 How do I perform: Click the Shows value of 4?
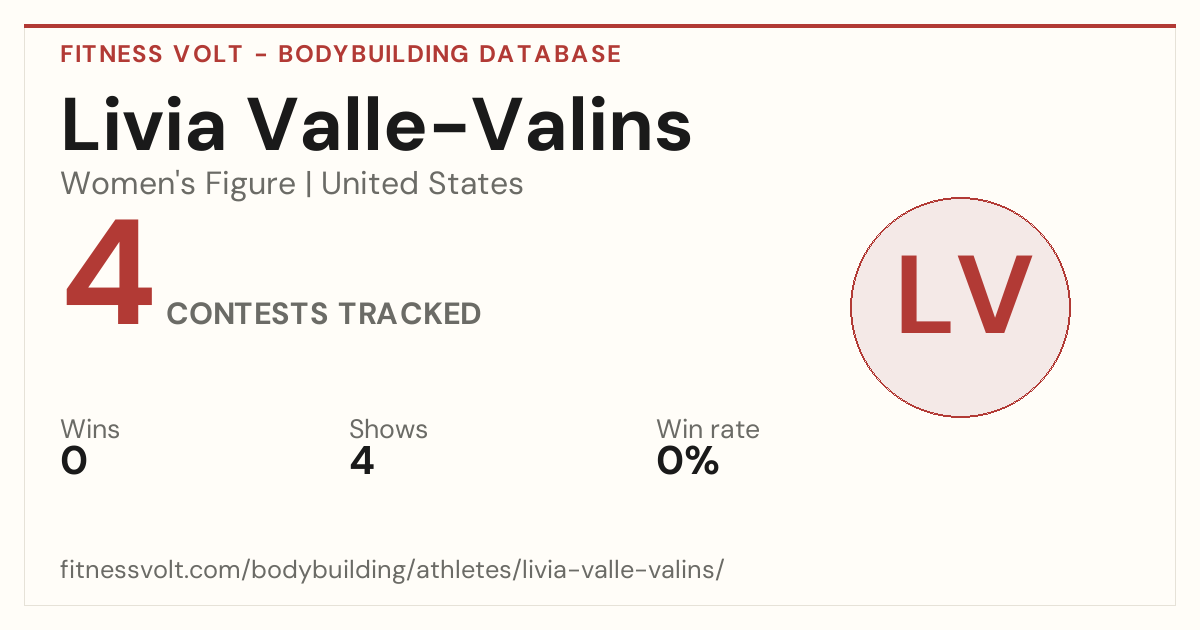[x=362, y=461]
